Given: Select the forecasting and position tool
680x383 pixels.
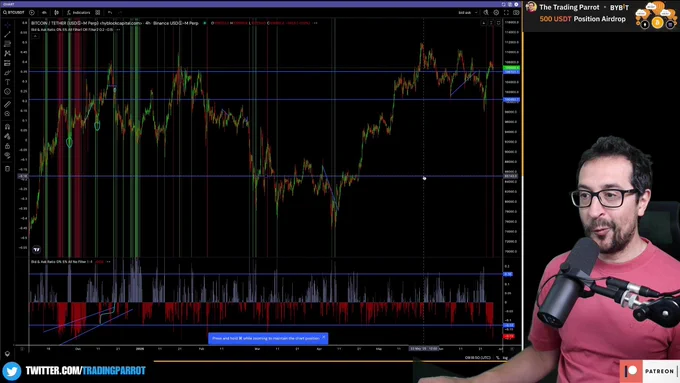Looking at the screenshot, I should 7,63.
